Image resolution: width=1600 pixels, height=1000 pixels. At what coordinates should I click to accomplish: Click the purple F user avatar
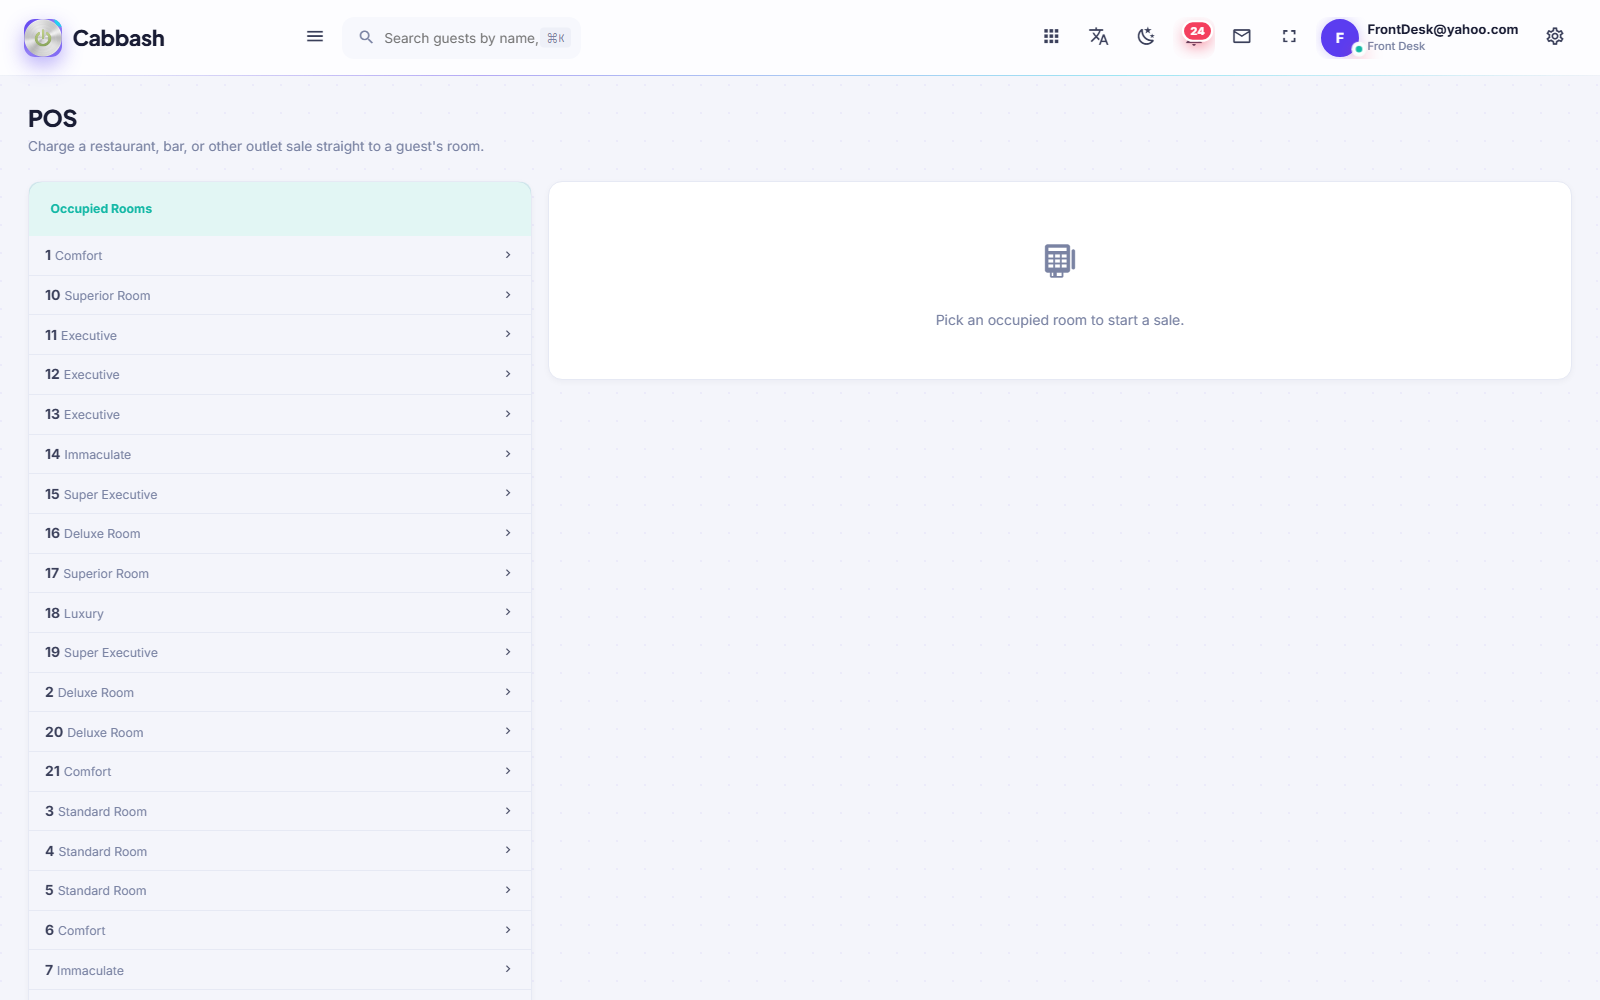(x=1340, y=38)
